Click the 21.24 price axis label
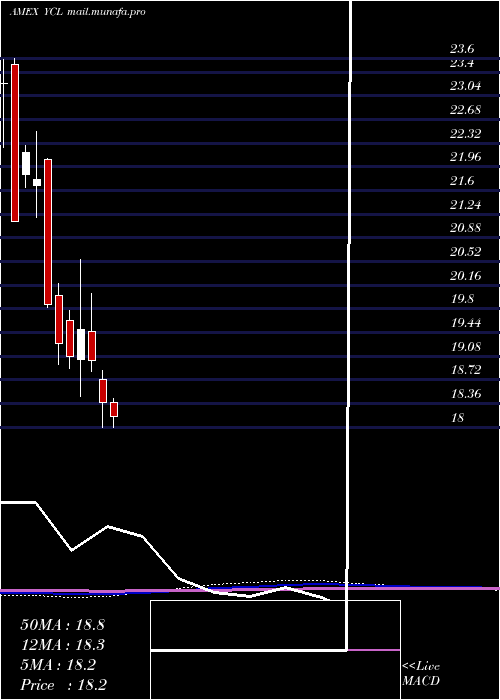Screen dimensions: 500x700 pos(466,204)
